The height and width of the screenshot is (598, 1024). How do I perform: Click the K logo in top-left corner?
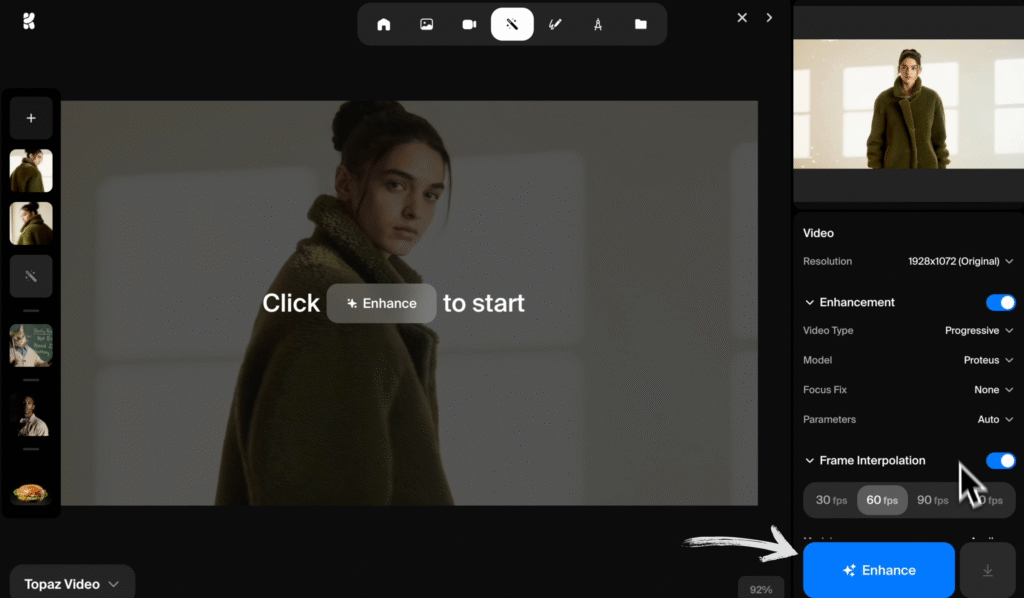coord(28,20)
